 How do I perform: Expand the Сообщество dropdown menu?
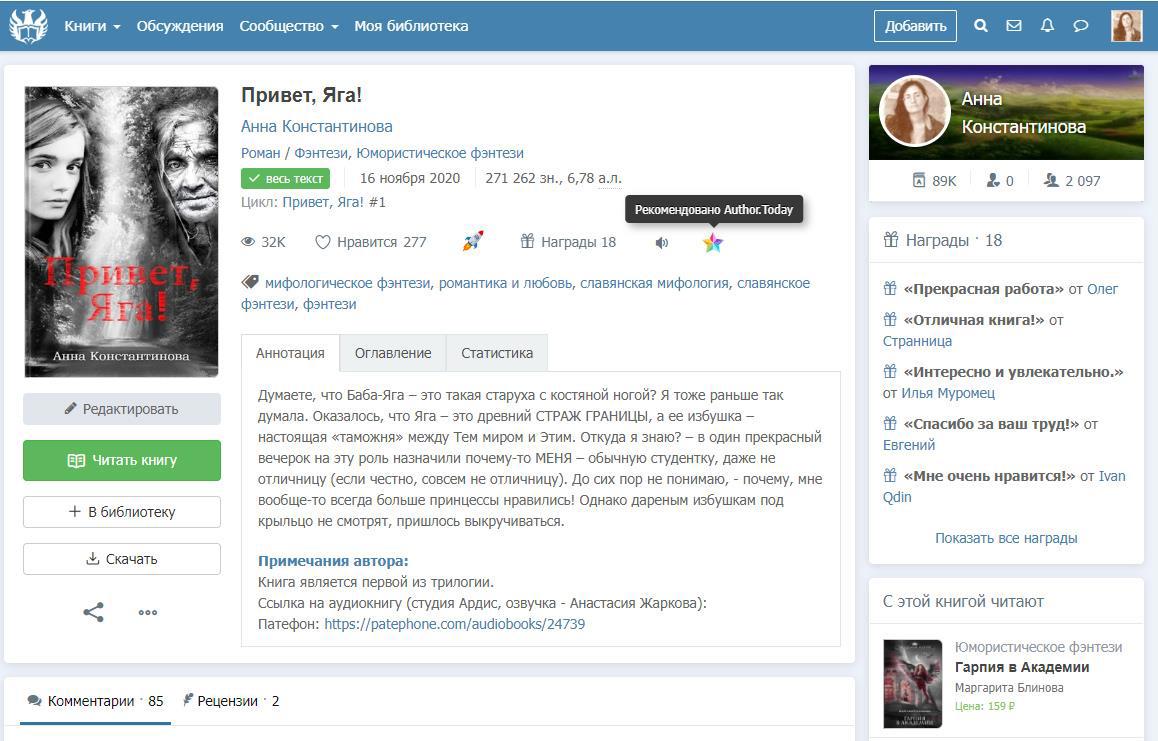(288, 26)
